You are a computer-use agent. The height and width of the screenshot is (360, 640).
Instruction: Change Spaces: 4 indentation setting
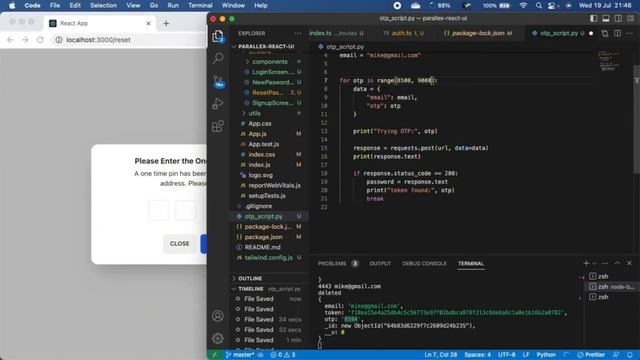[x=477, y=355]
